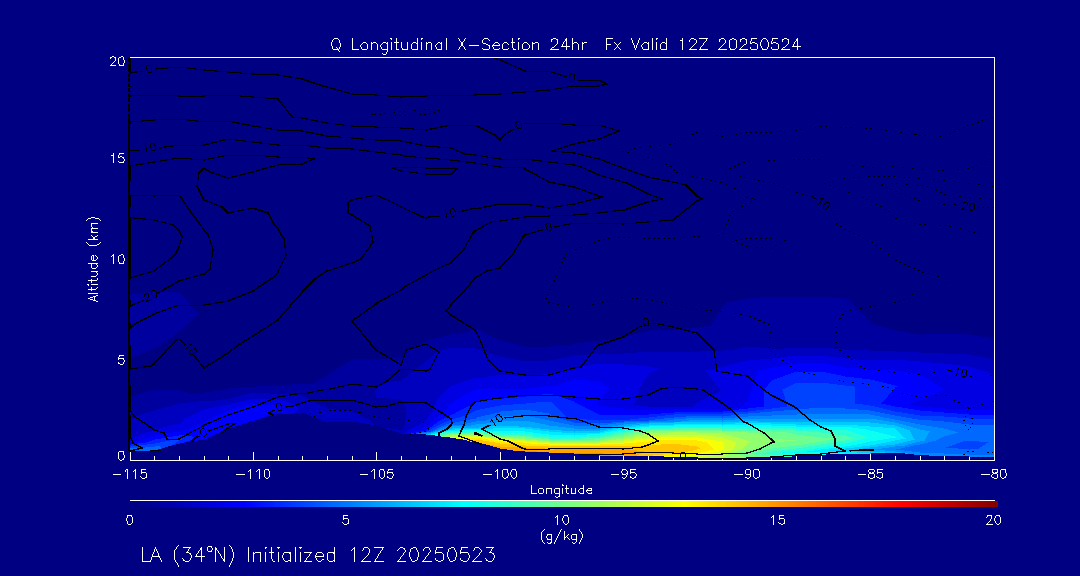
Task: Click the colorbar "15" scale label
Action: coord(778,521)
